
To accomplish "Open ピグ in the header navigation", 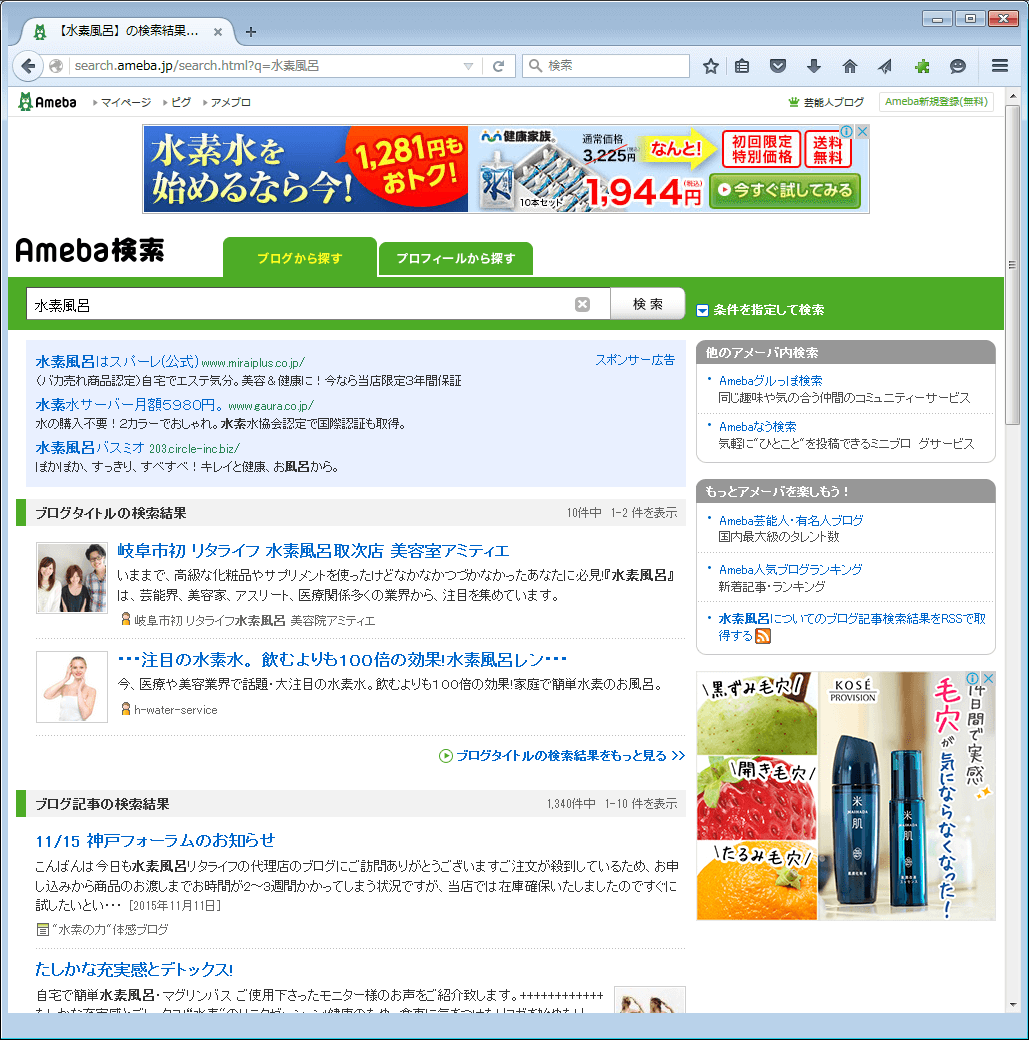I will (x=180, y=102).
